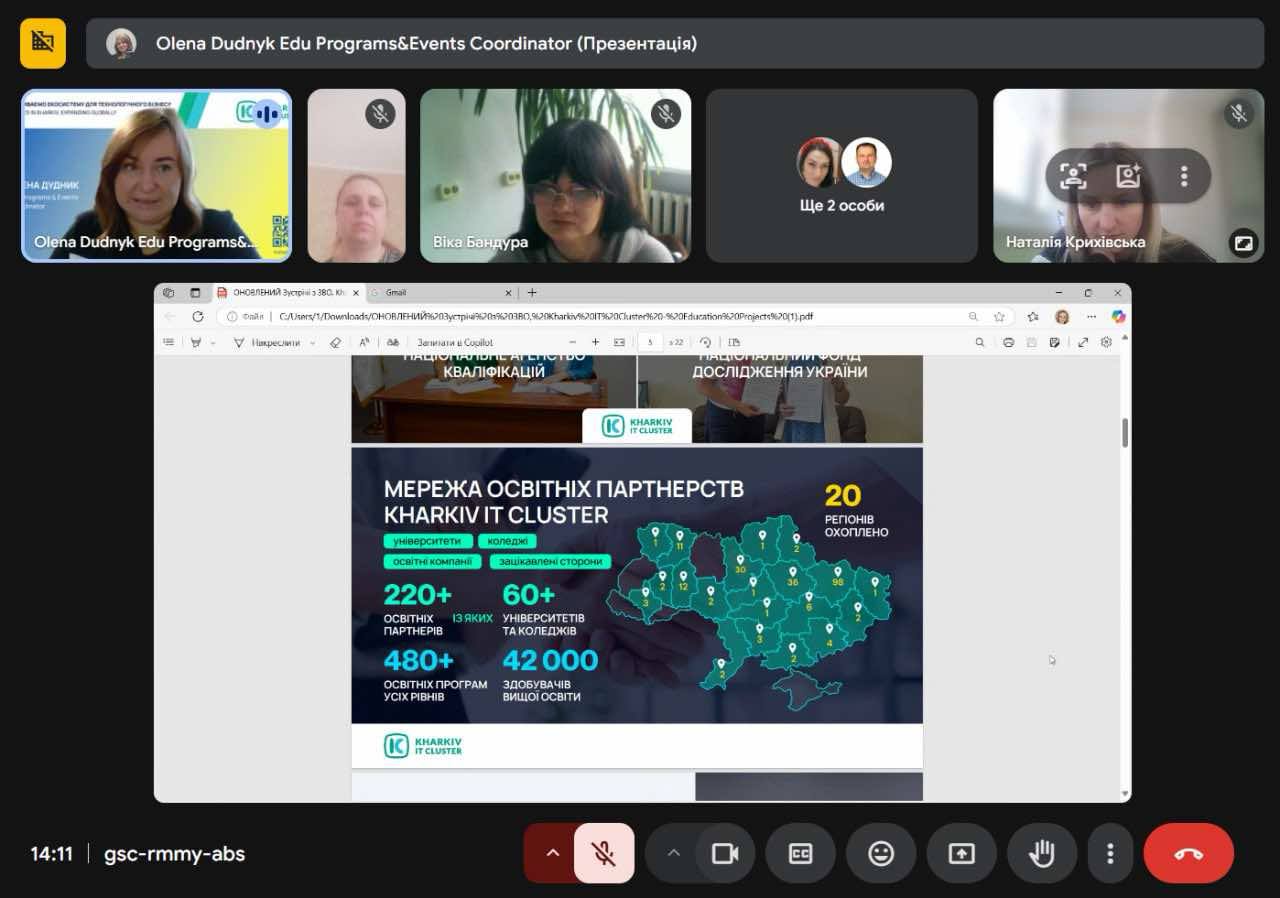Click the PDF vertical scrollbar thumb

coord(1125,433)
